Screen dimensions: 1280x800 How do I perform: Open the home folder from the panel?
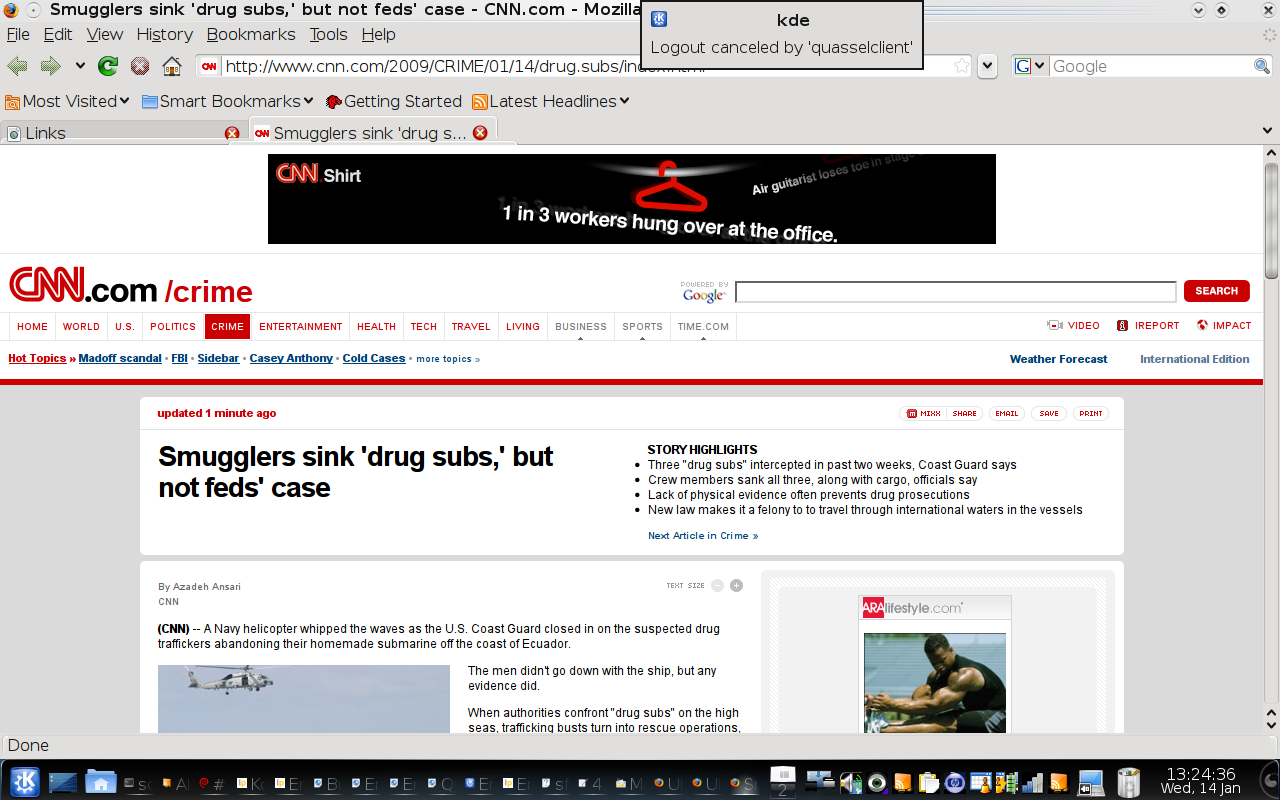click(100, 782)
